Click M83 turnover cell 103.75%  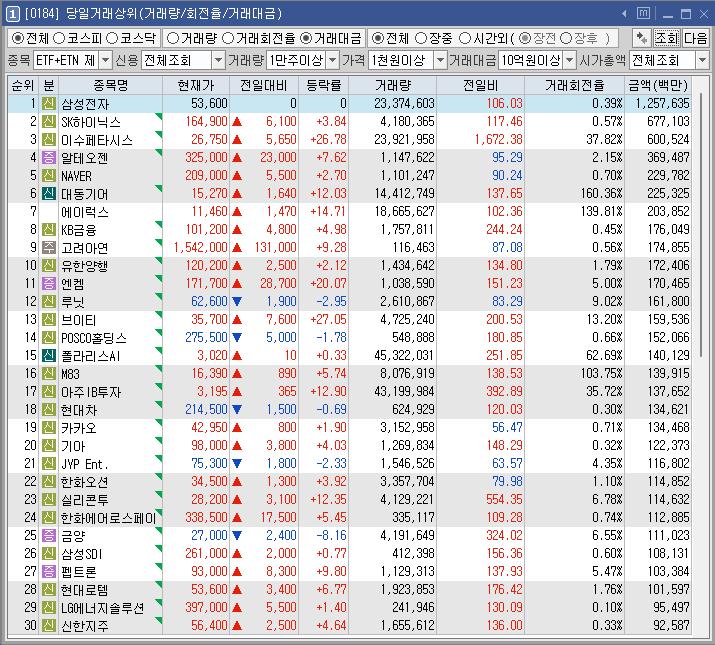pyautogui.click(x=601, y=374)
